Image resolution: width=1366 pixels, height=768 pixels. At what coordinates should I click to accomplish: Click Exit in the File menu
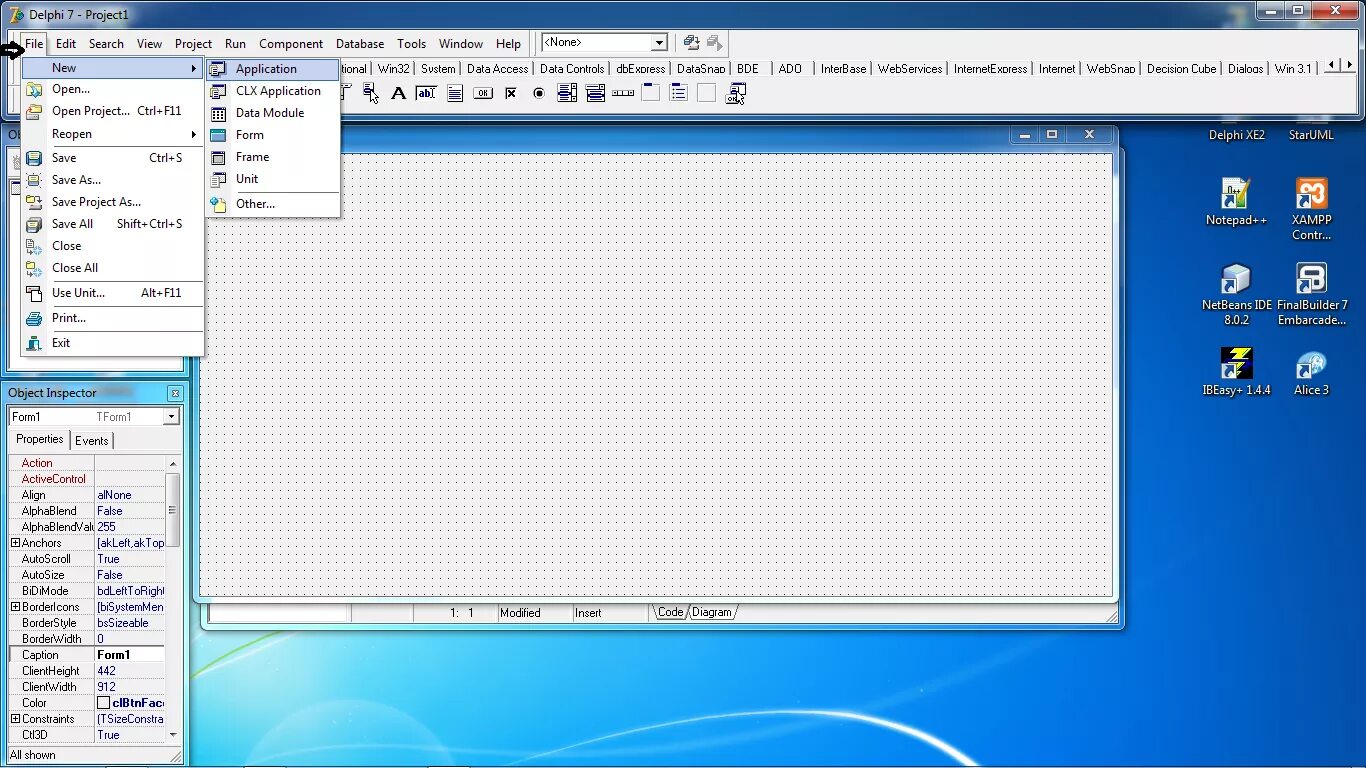[113, 343]
